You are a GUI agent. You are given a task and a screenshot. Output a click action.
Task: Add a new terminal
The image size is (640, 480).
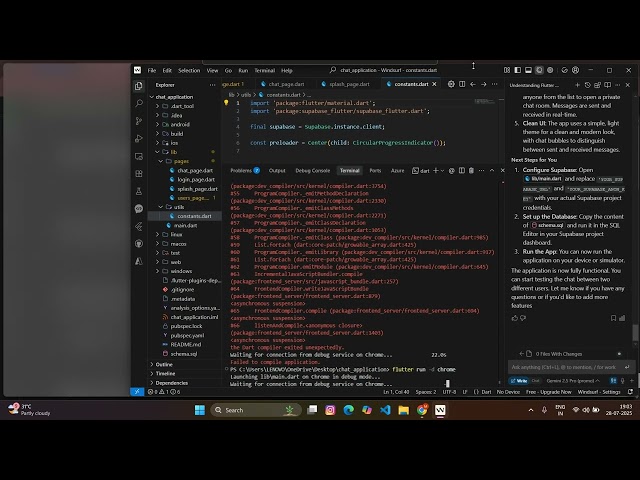436,171
